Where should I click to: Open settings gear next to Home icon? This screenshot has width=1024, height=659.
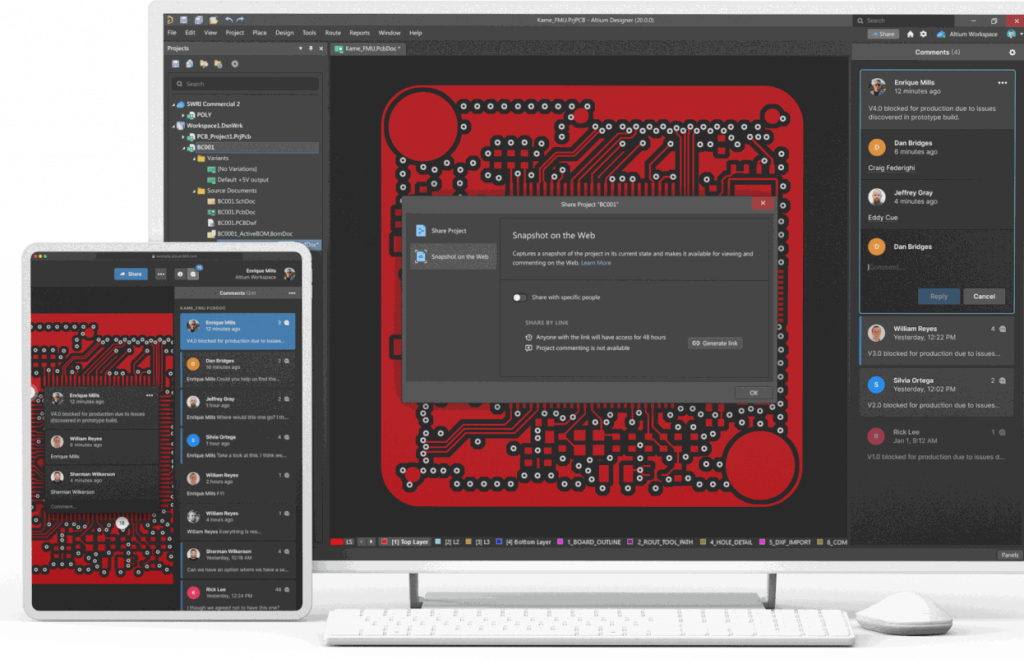point(923,34)
